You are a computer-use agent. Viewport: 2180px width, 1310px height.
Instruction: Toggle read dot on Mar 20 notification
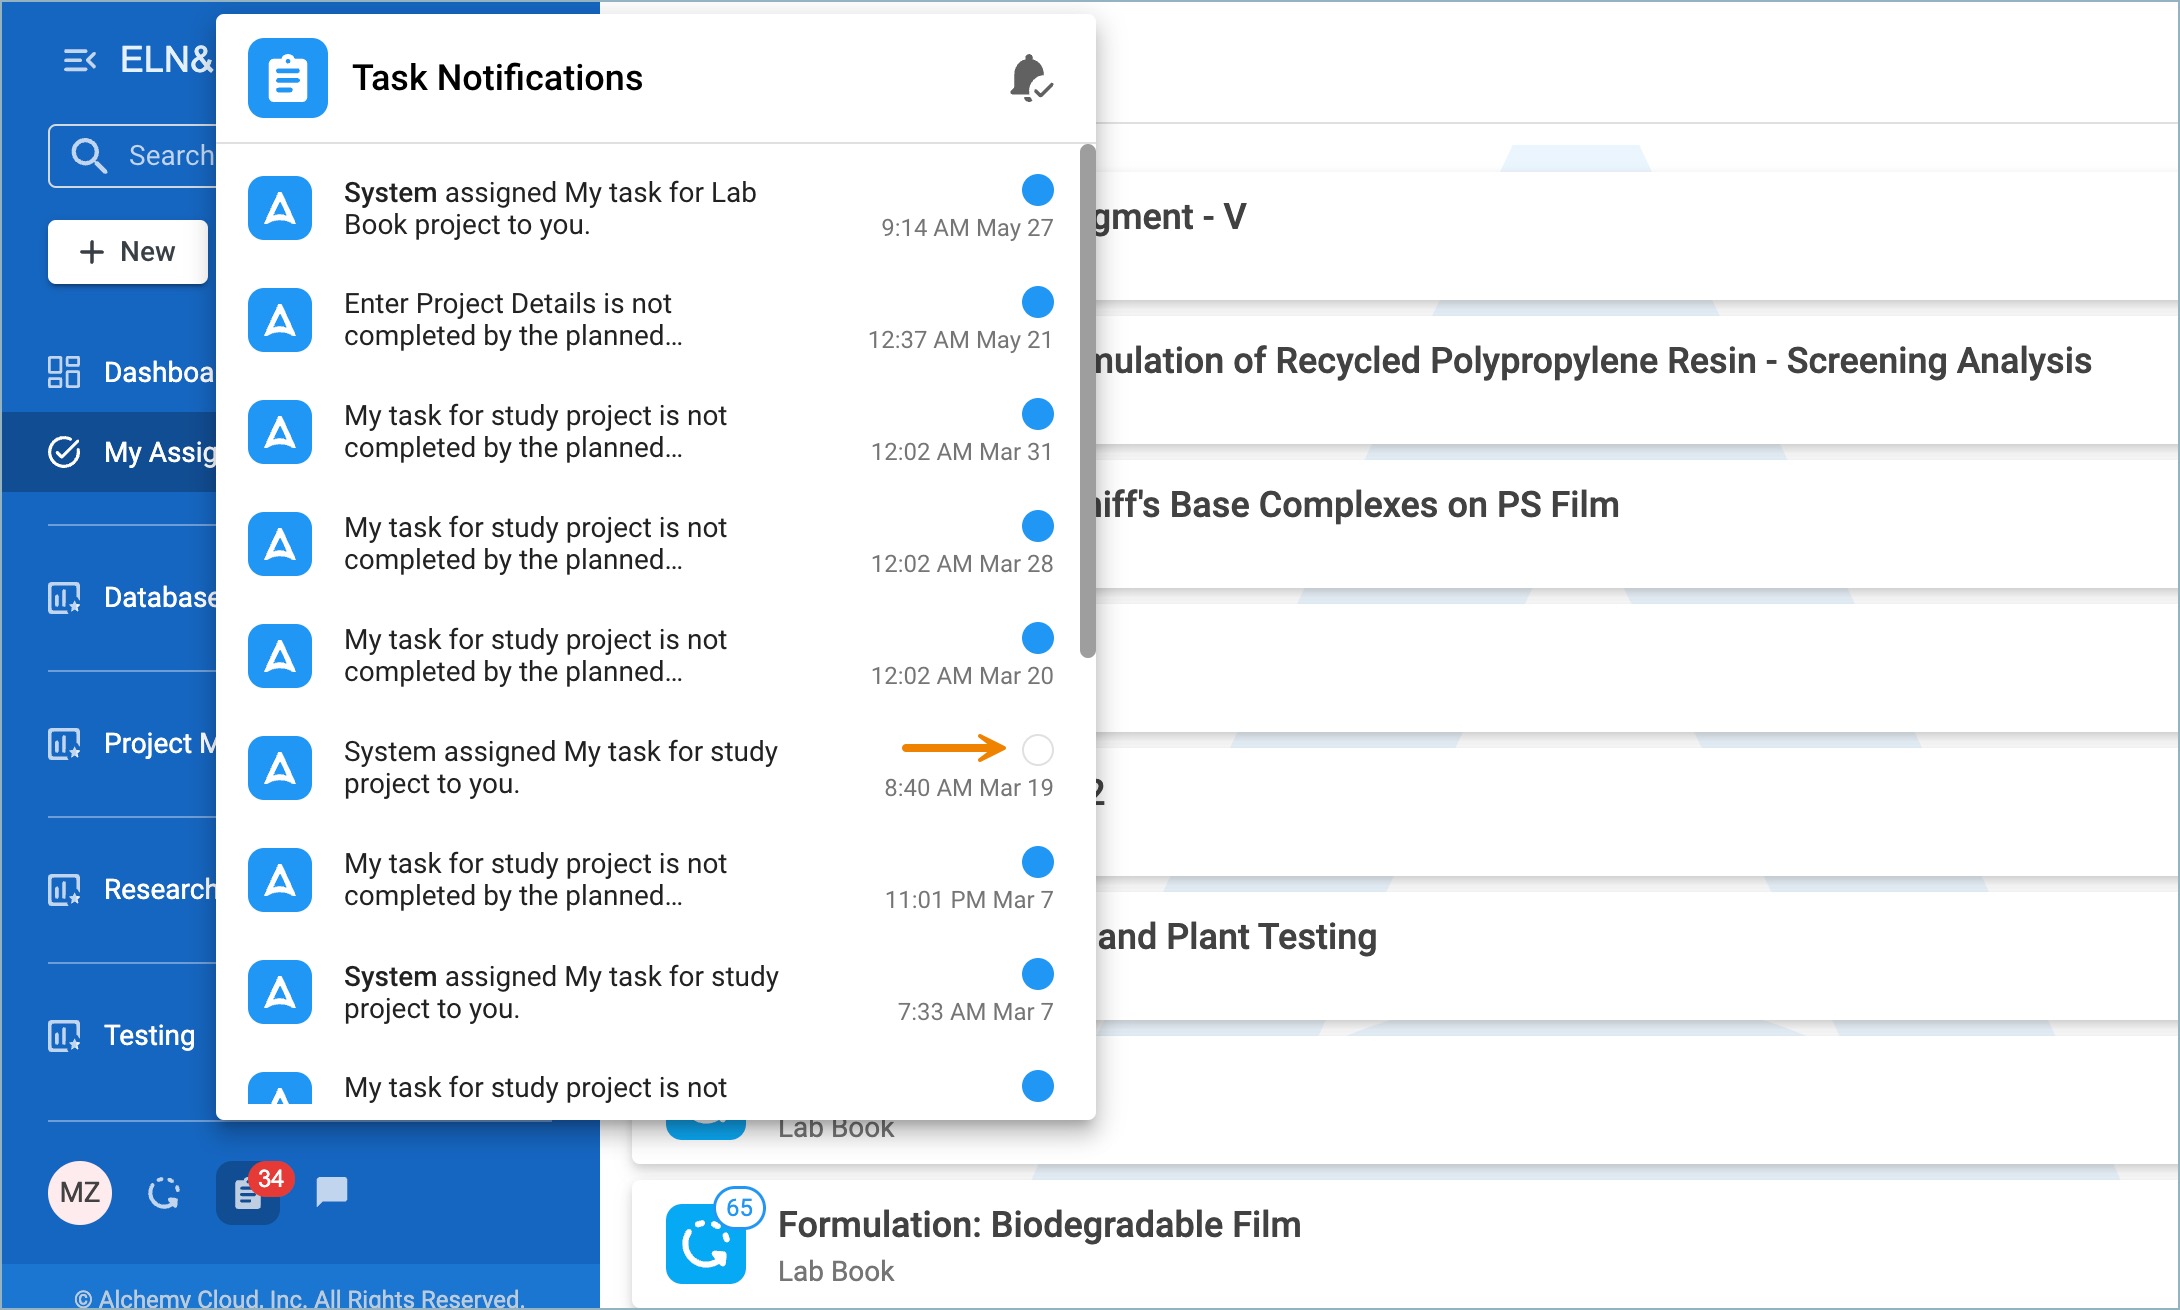point(1038,638)
